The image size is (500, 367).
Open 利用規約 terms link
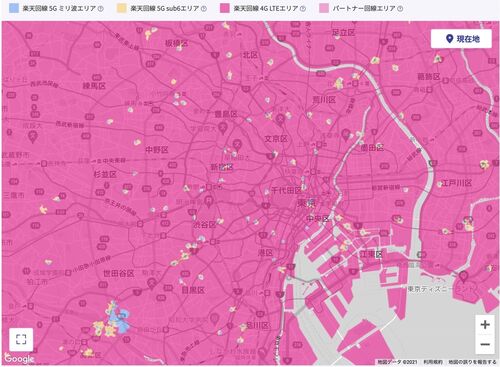pyautogui.click(x=433, y=362)
